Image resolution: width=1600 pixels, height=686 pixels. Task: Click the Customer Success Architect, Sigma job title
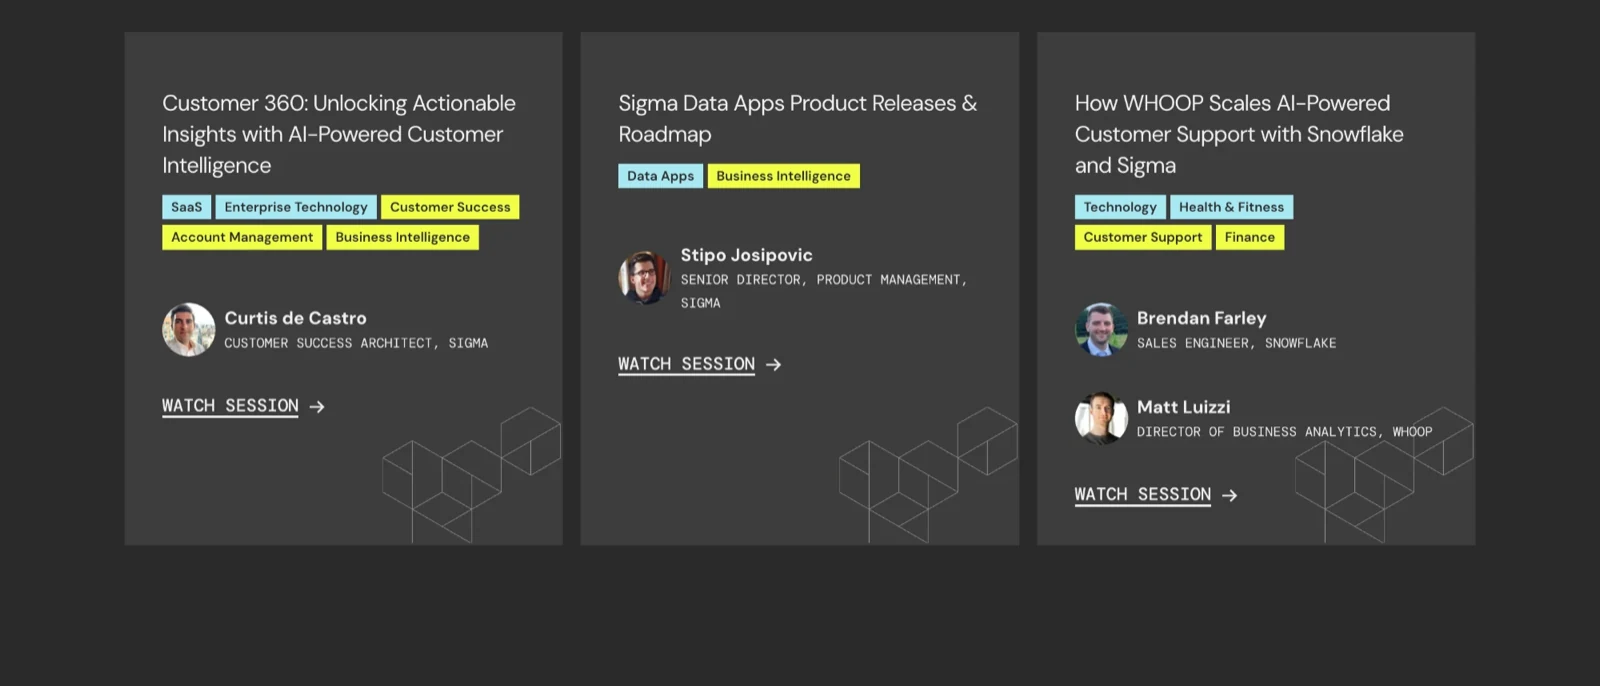pos(356,343)
